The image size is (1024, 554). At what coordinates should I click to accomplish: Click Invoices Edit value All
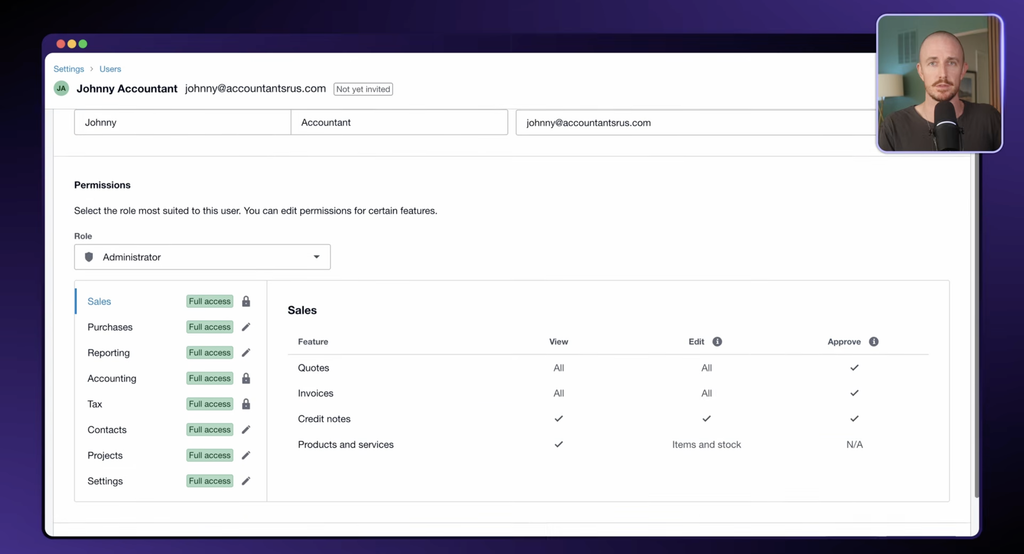707,393
